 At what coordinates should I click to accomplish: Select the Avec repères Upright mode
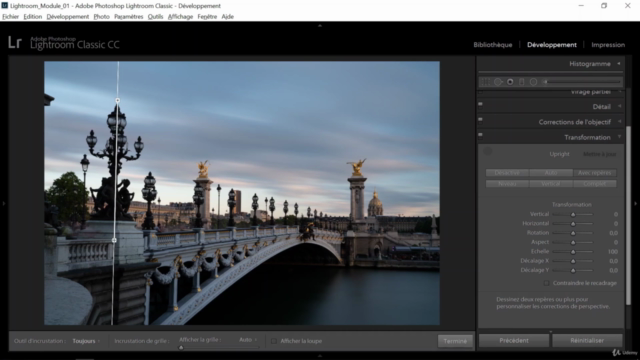pyautogui.click(x=595, y=173)
